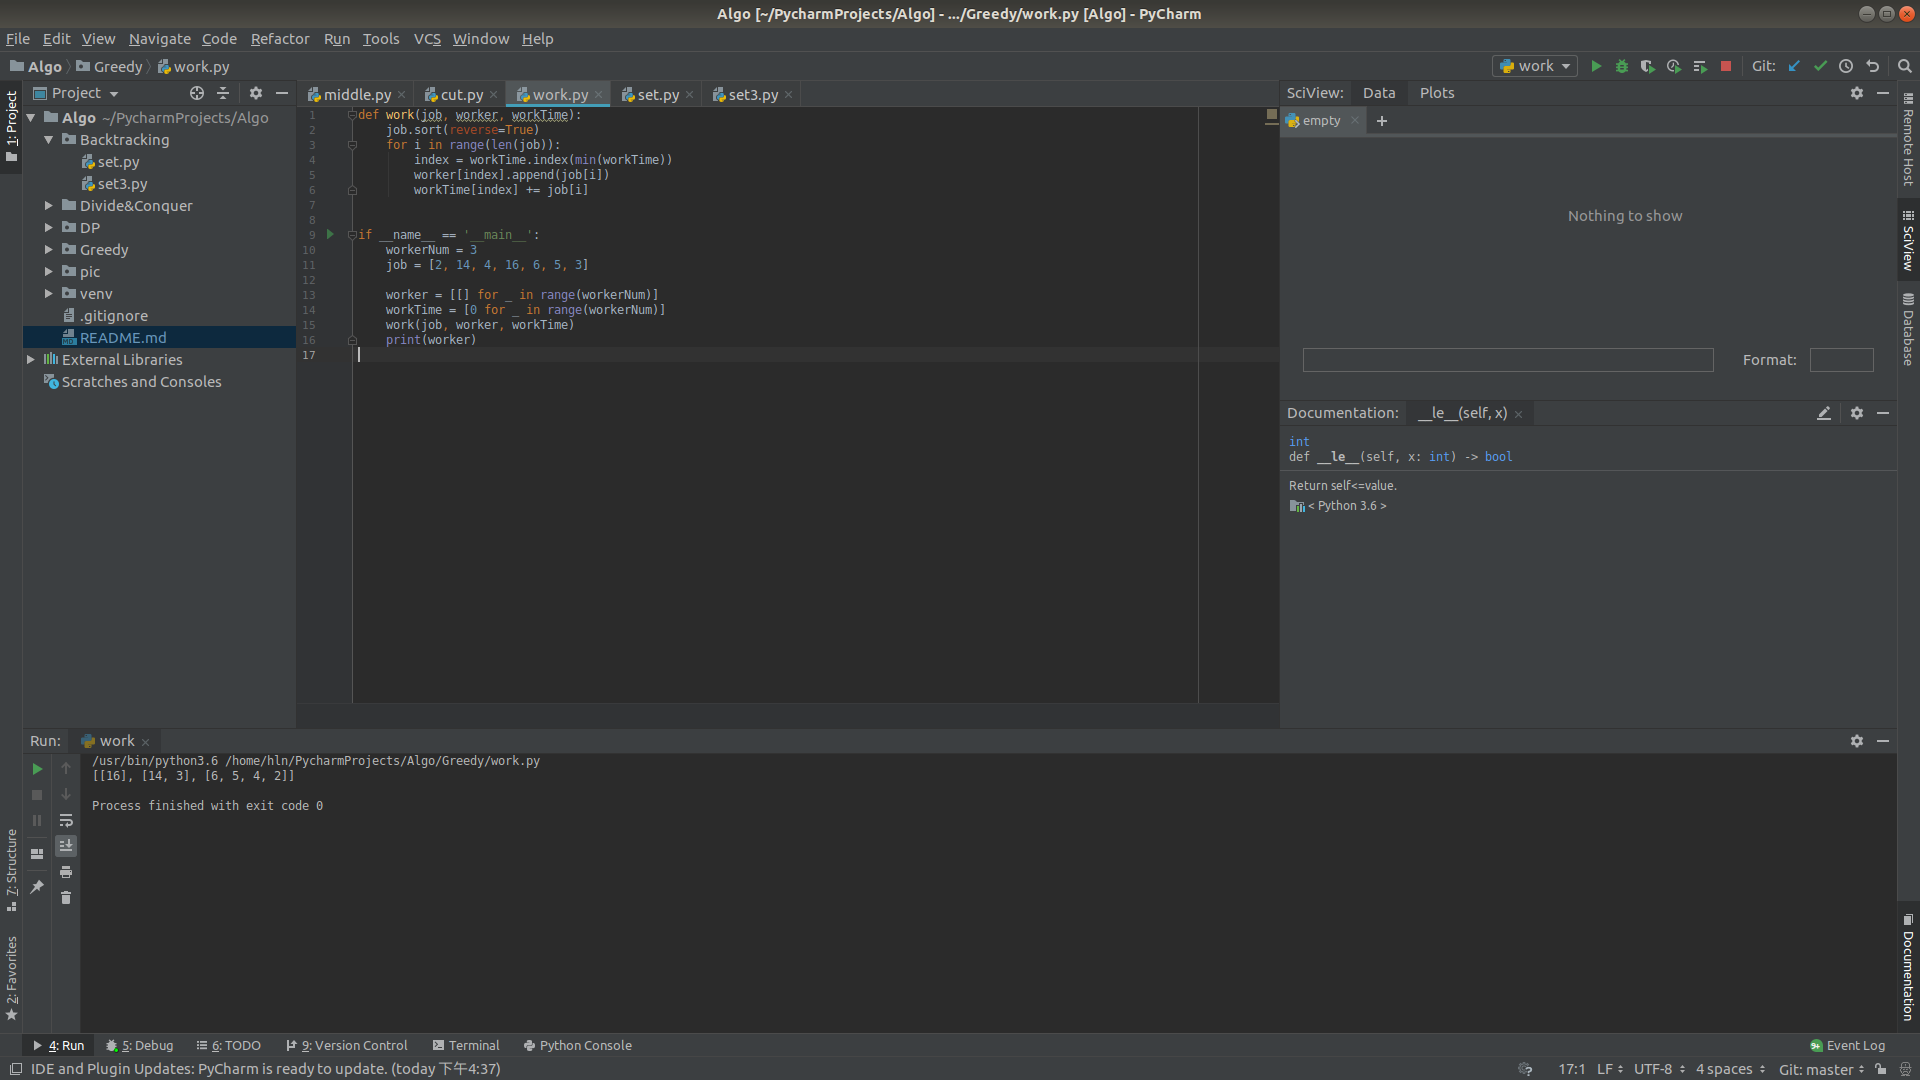Open the 'work' run configuration dropdown

[x=1536, y=66]
